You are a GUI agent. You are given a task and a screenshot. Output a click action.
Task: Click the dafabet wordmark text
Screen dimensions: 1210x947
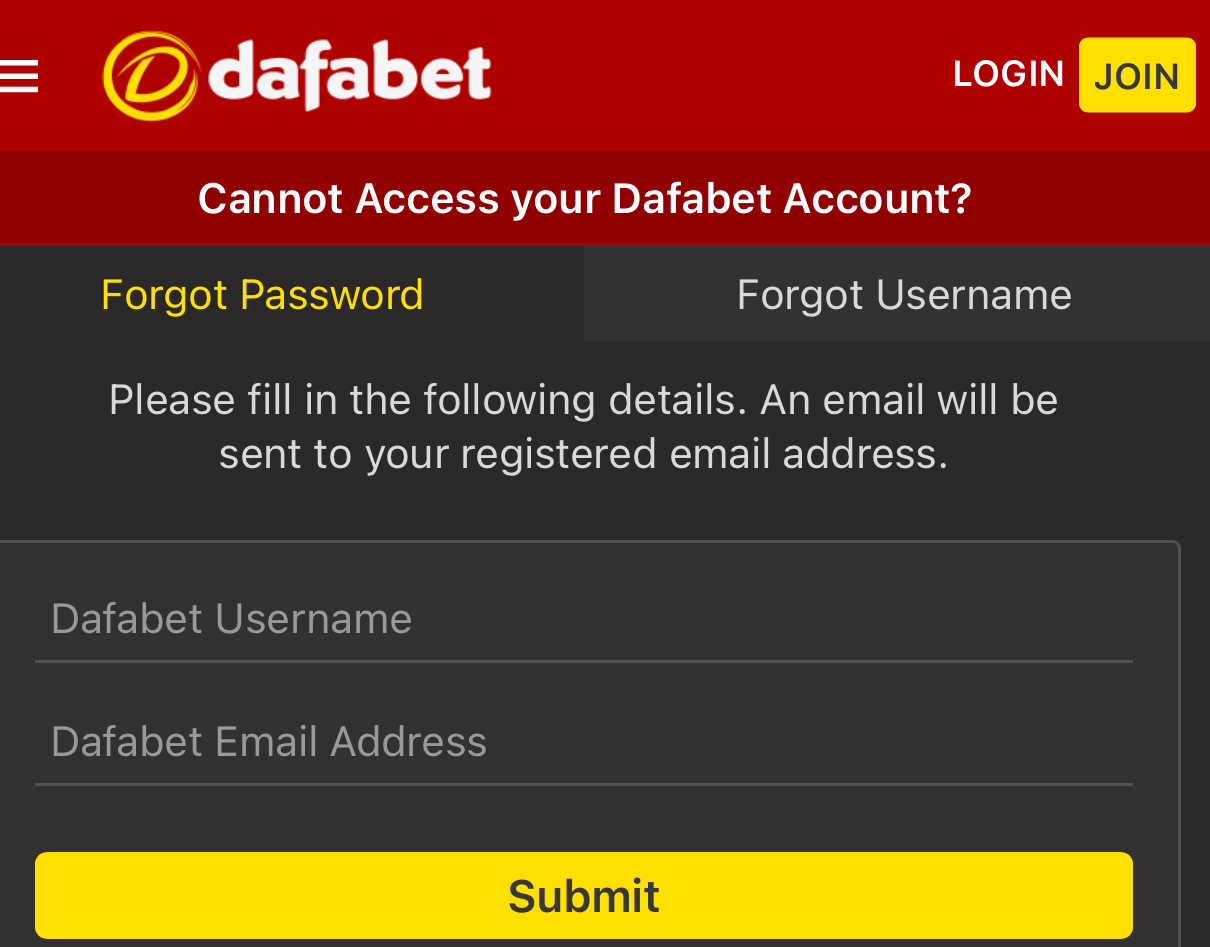coord(350,76)
